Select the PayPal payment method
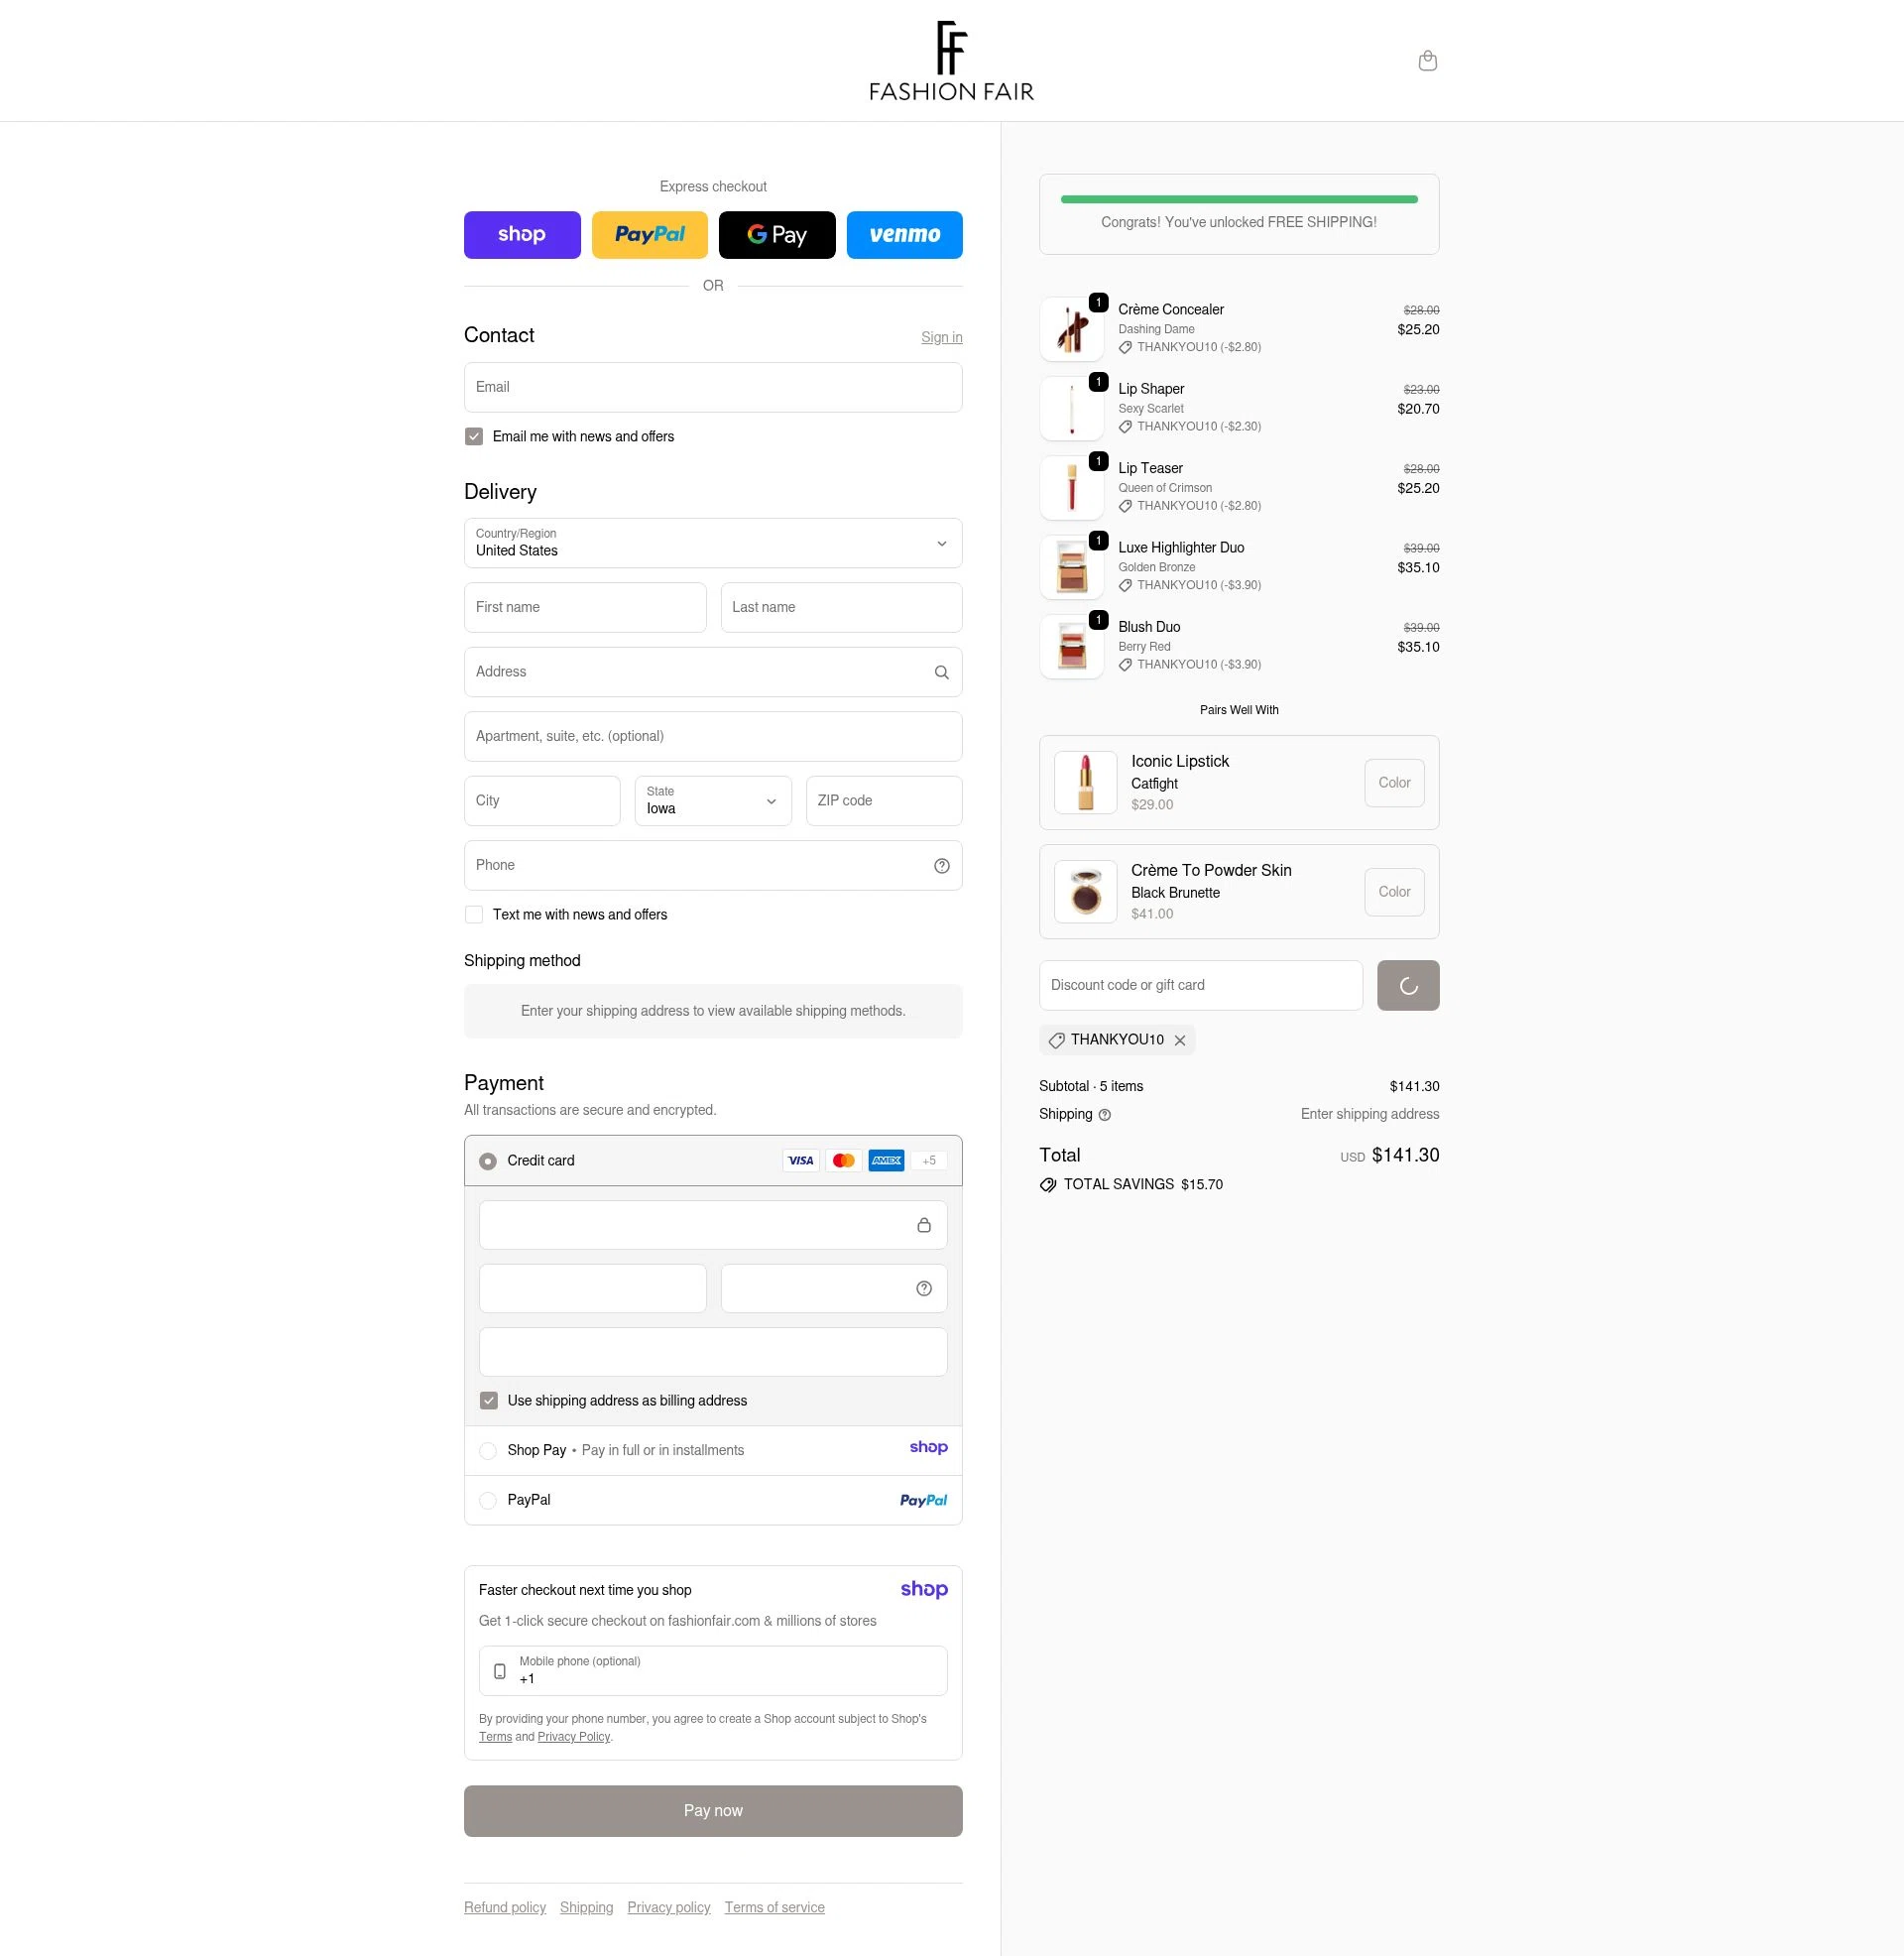Viewport: 1904px width, 1956px height. click(x=488, y=1500)
